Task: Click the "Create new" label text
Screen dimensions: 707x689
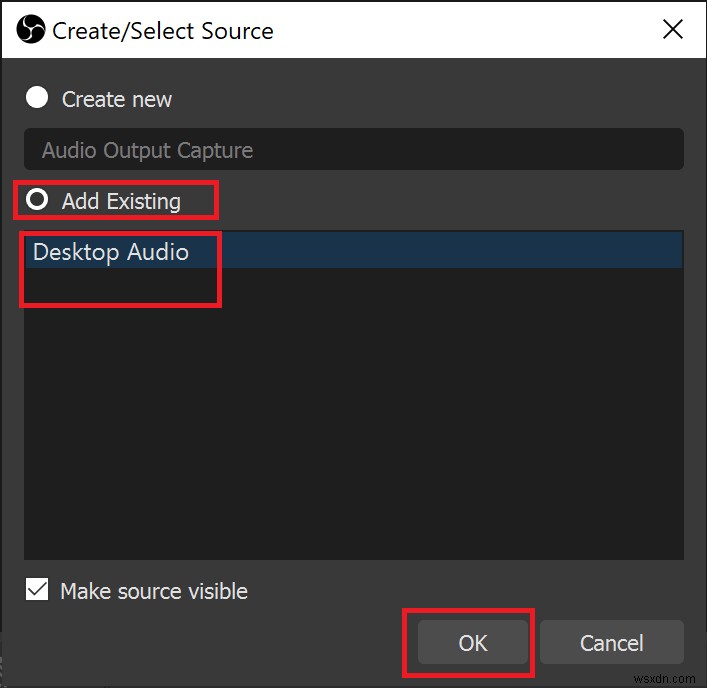Action: tap(116, 99)
